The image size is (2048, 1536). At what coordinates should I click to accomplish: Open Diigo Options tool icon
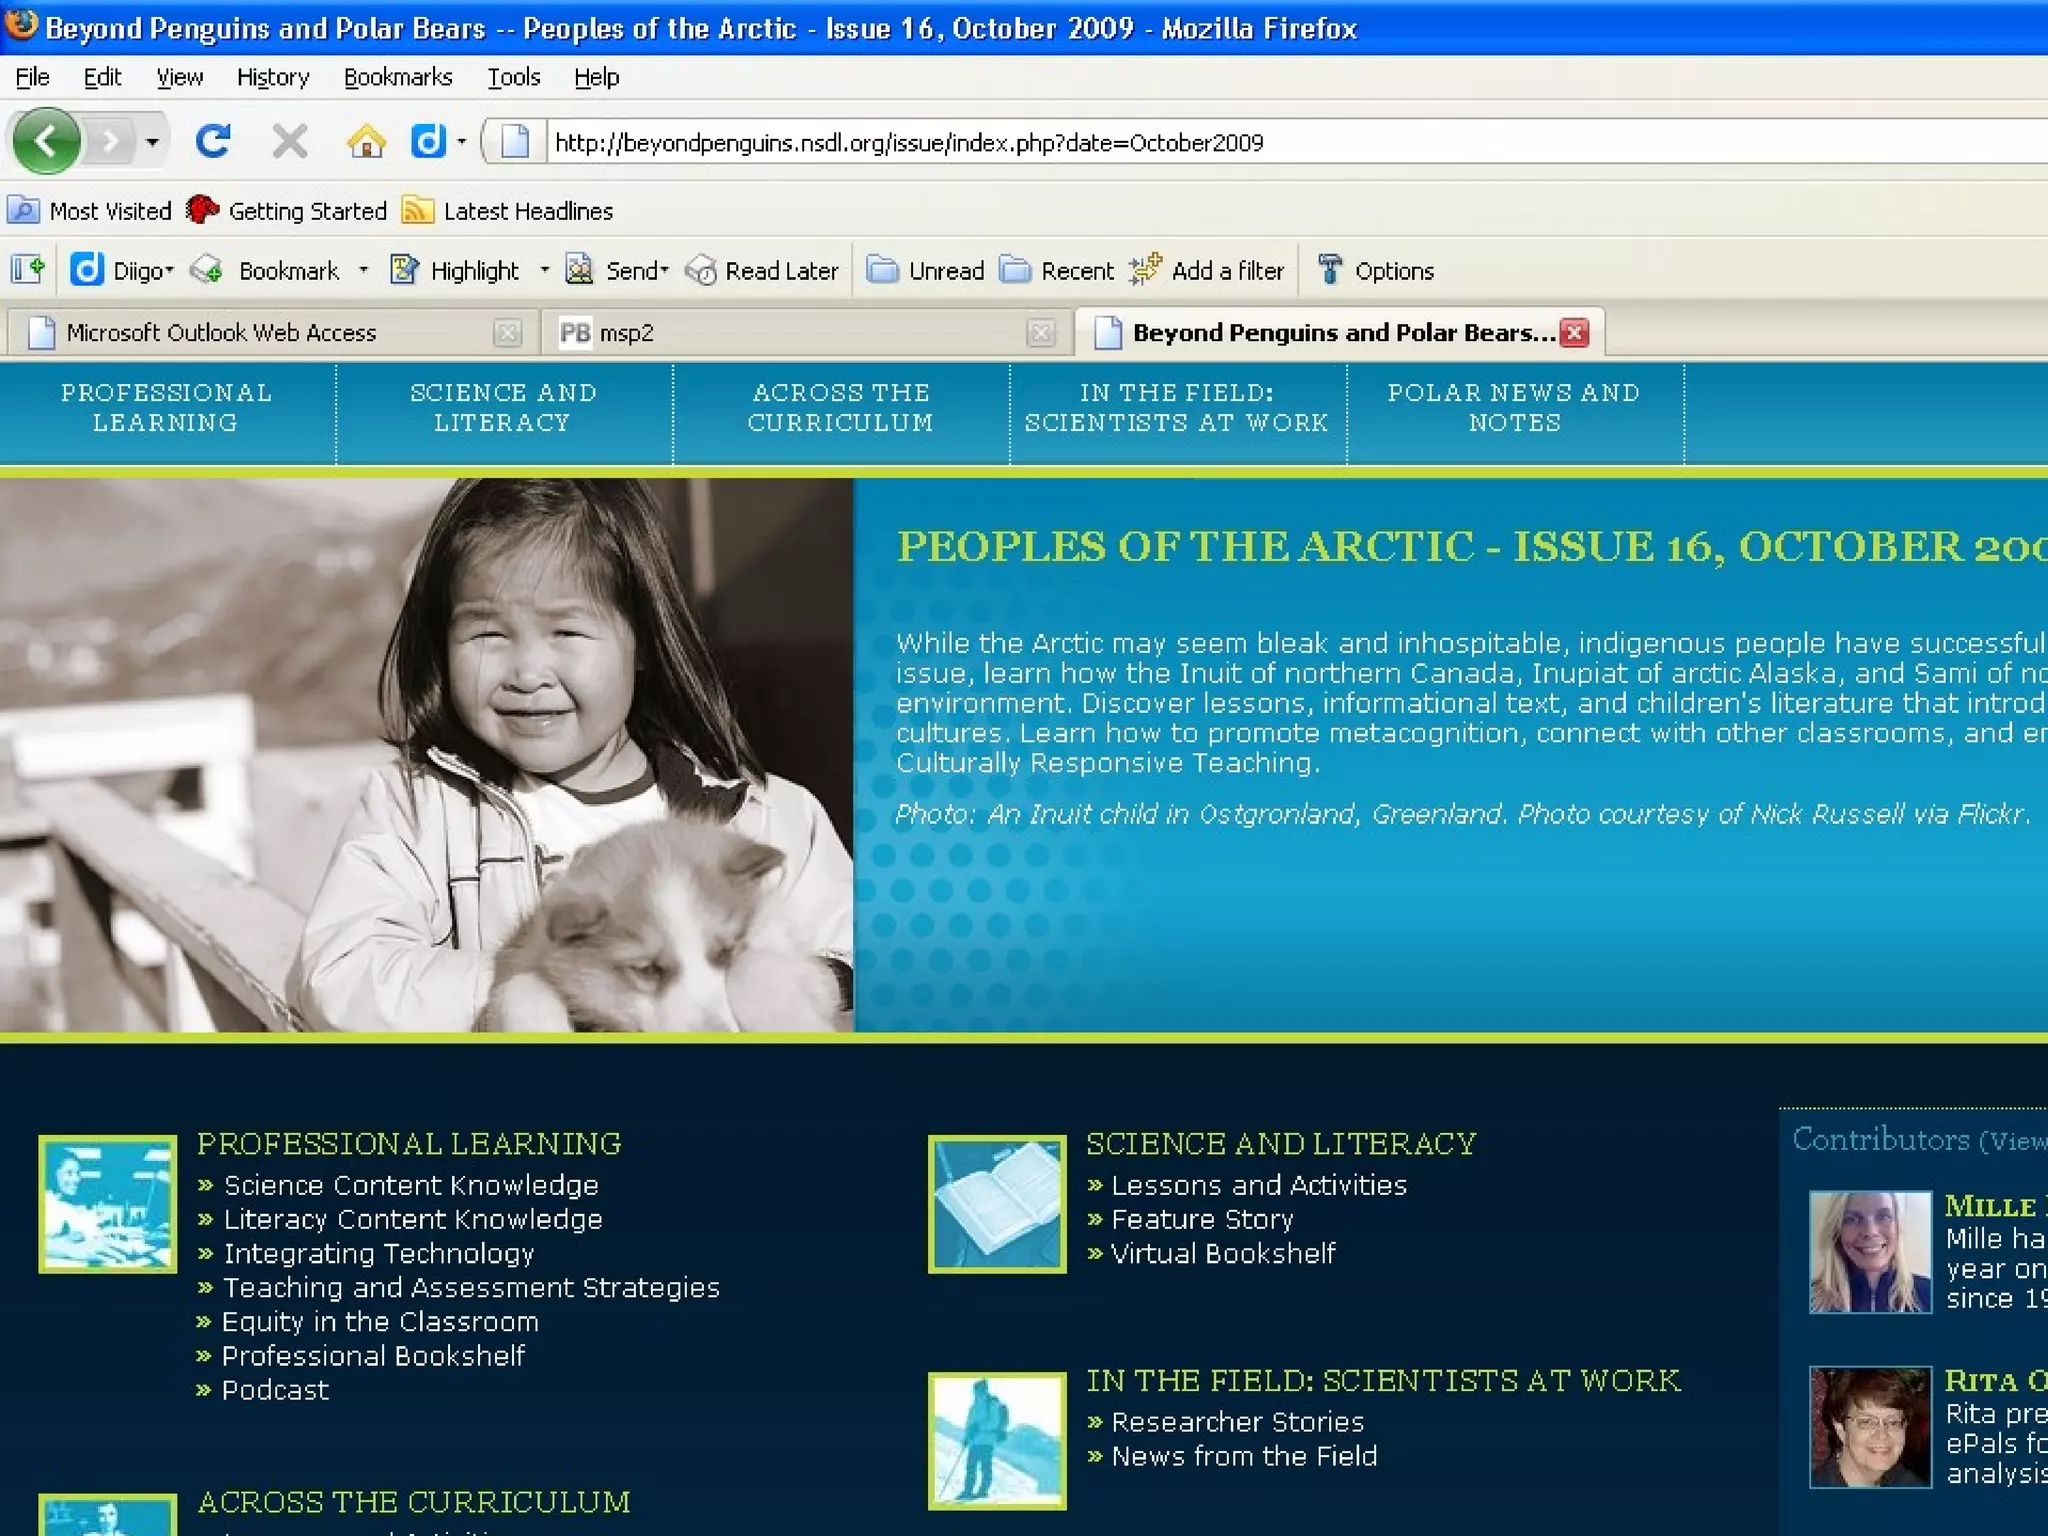1330,270
